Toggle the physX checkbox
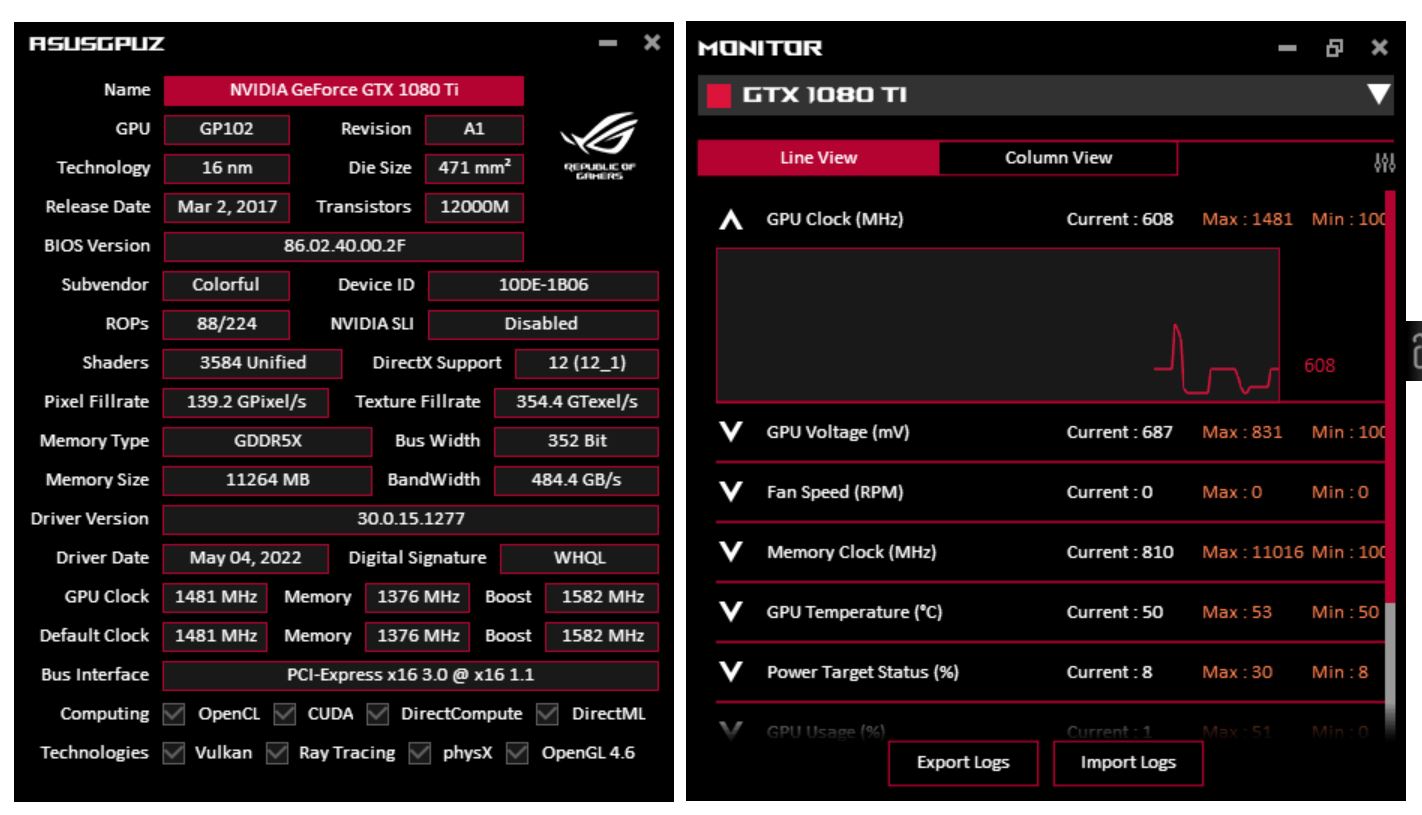Image resolution: width=1422 pixels, height=815 pixels. pos(419,752)
